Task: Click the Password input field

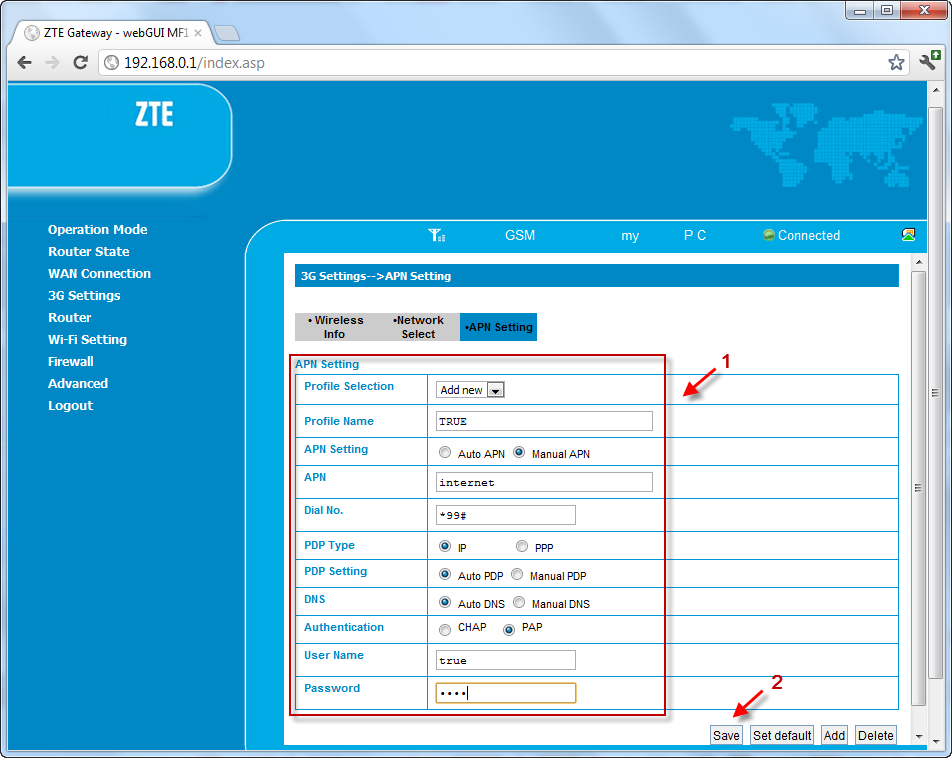Action: [506, 693]
